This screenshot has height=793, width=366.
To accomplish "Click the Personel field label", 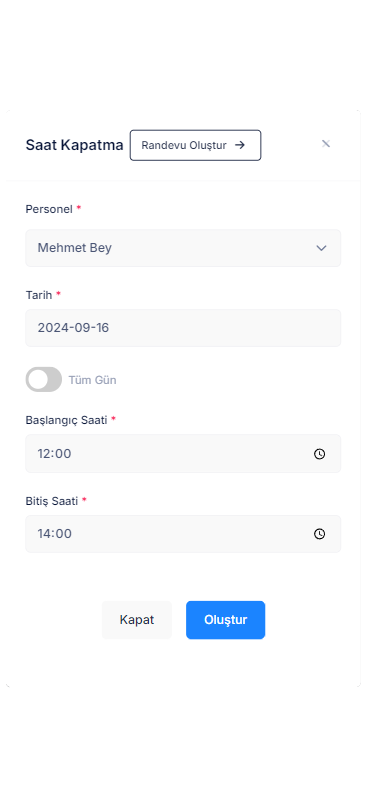I will tap(49, 209).
